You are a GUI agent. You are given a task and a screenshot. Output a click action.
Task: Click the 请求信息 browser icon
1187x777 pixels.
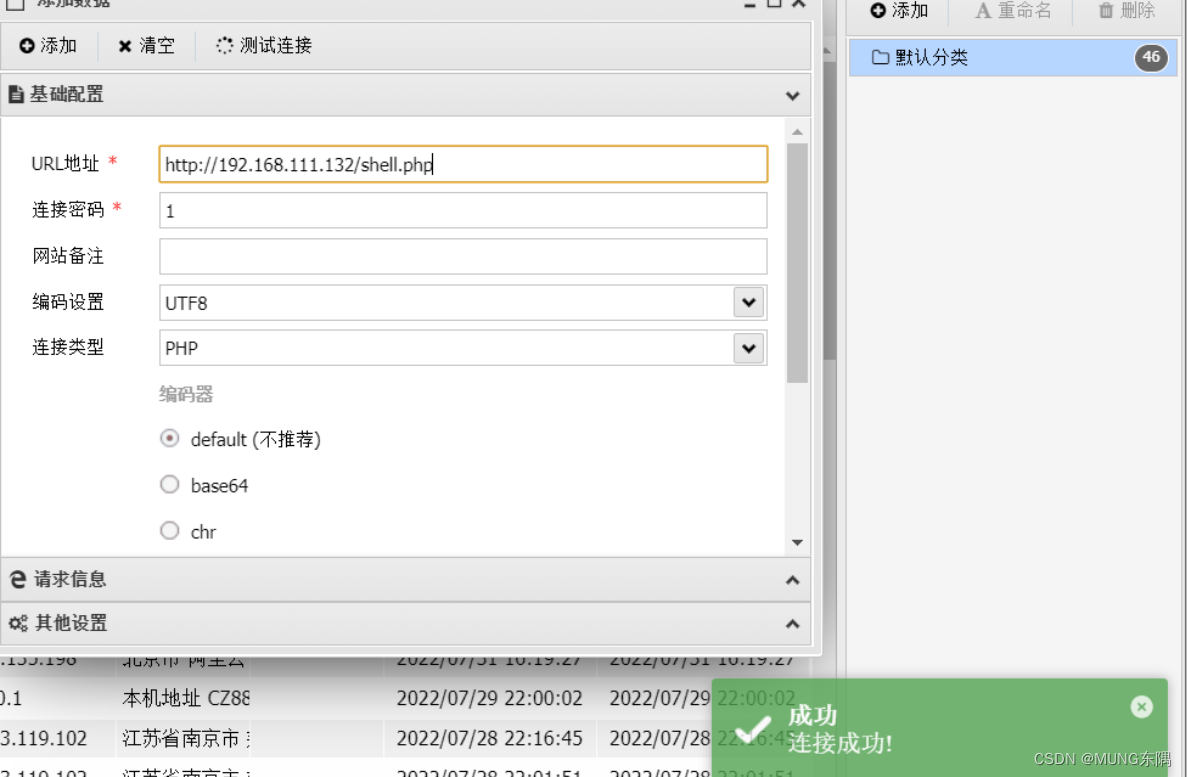pos(17,579)
